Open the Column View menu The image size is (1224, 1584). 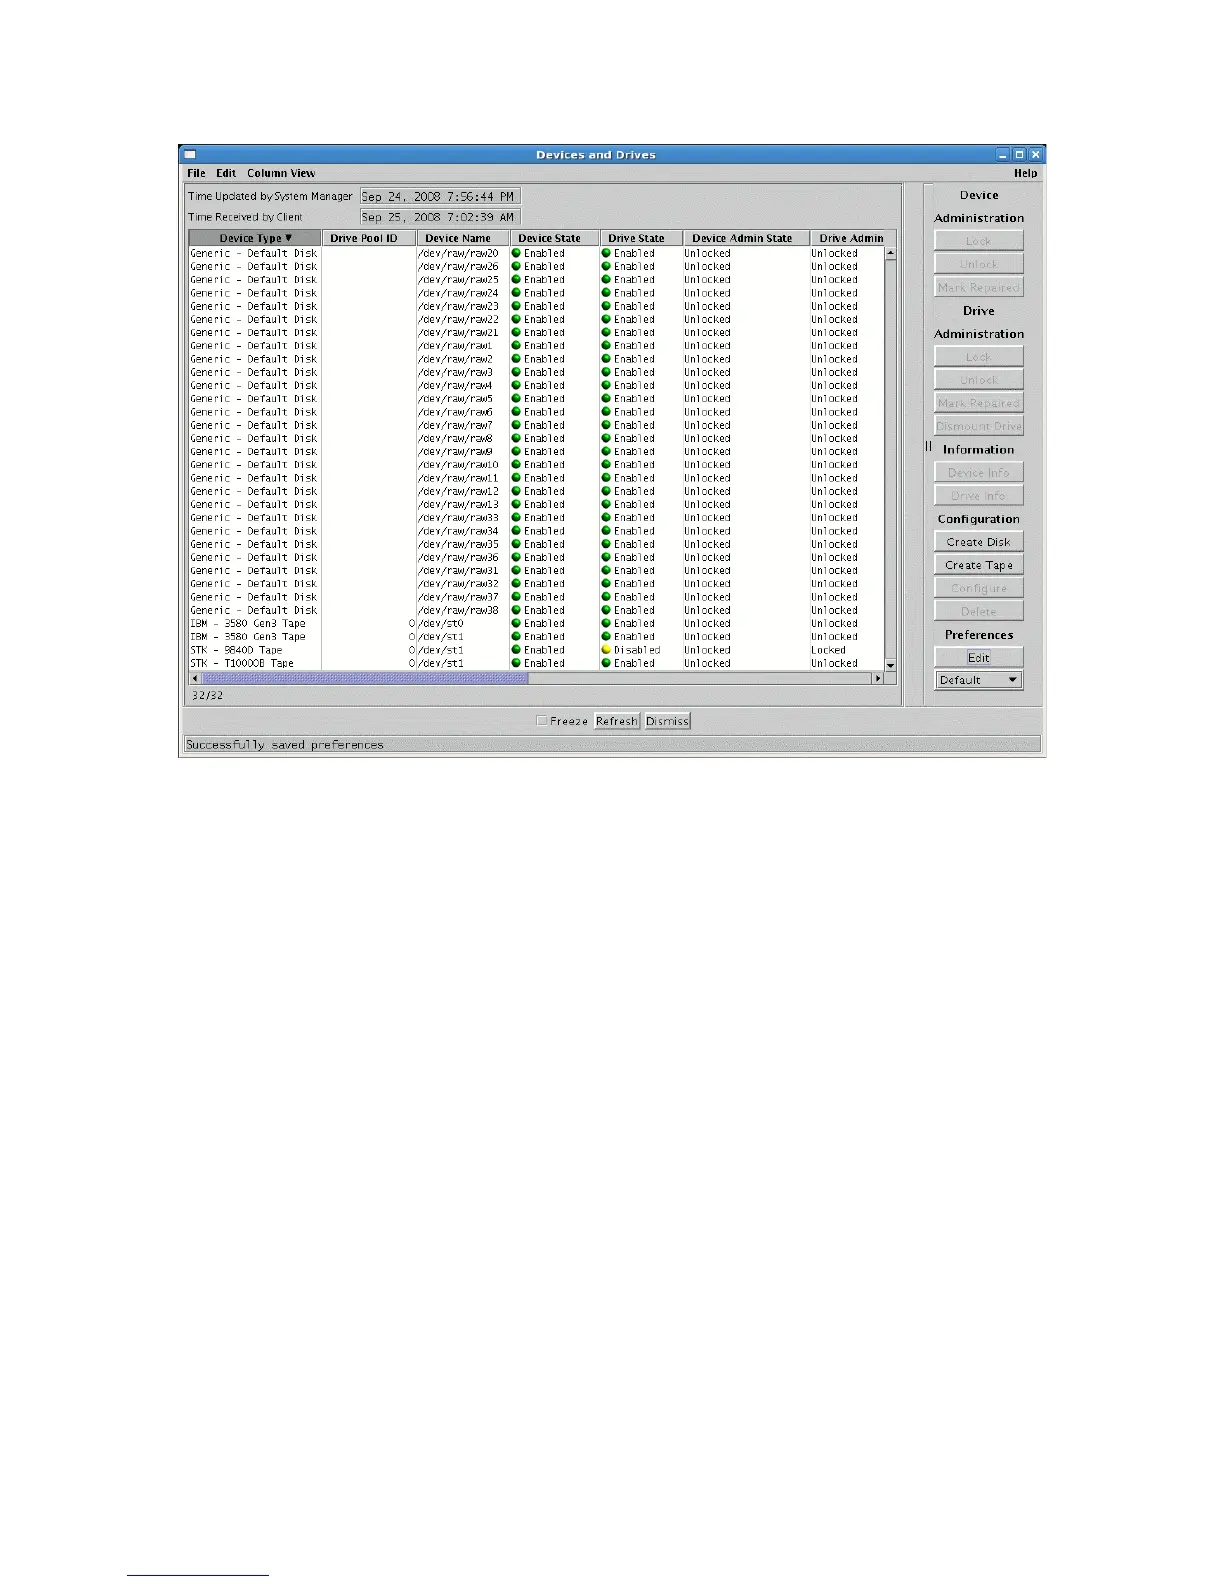coord(281,173)
